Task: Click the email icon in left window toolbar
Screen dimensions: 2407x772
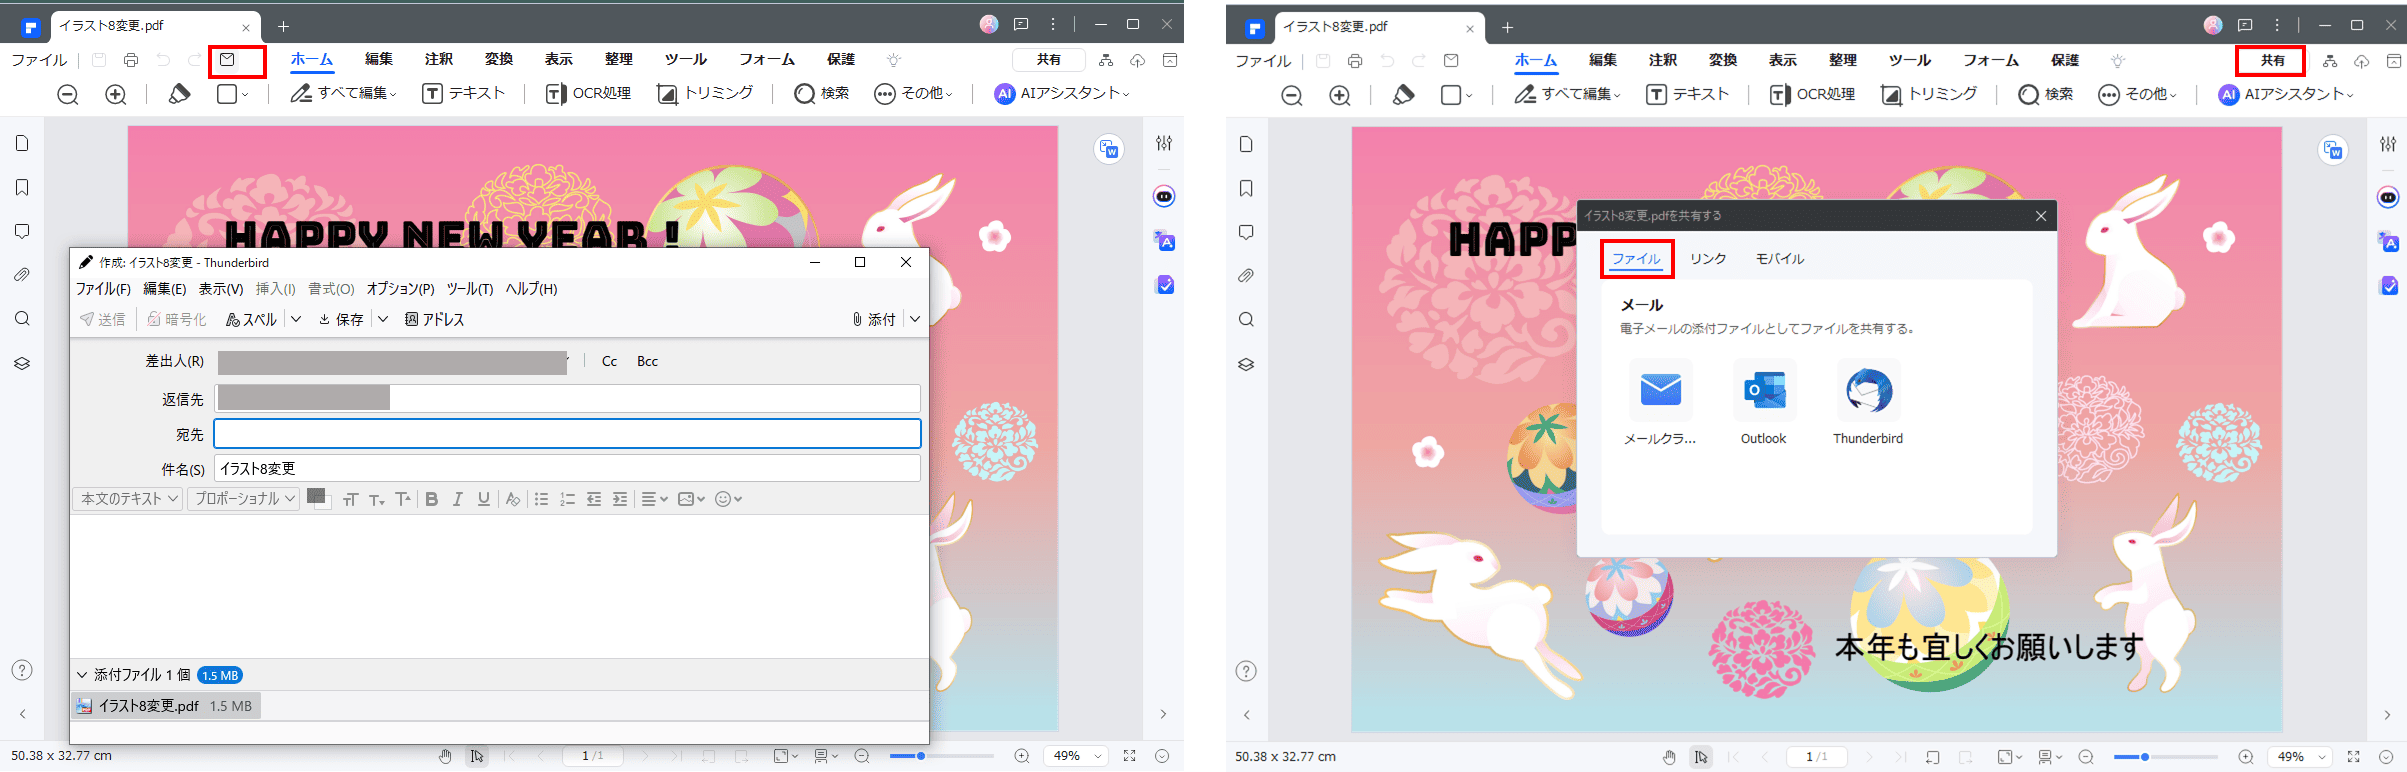Action: point(228,60)
